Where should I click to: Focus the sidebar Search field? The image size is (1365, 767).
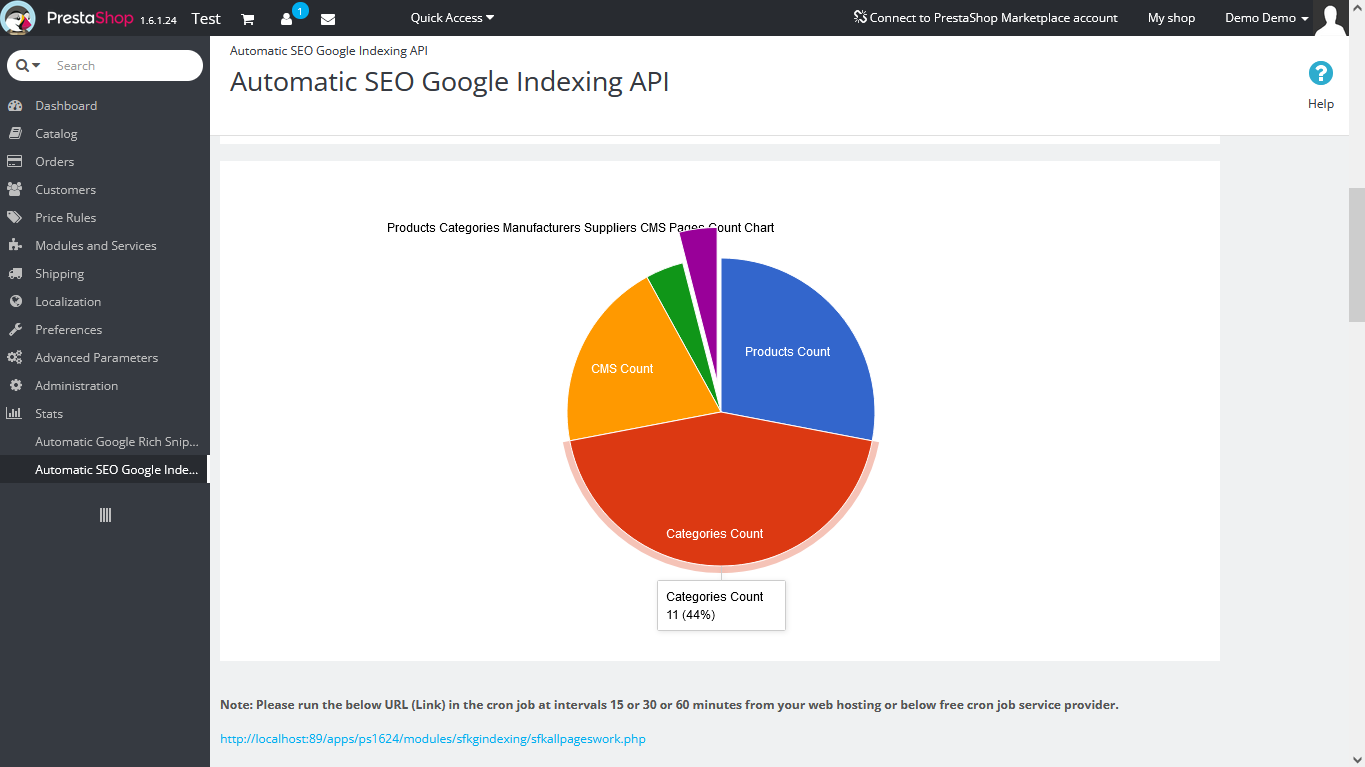pos(125,65)
